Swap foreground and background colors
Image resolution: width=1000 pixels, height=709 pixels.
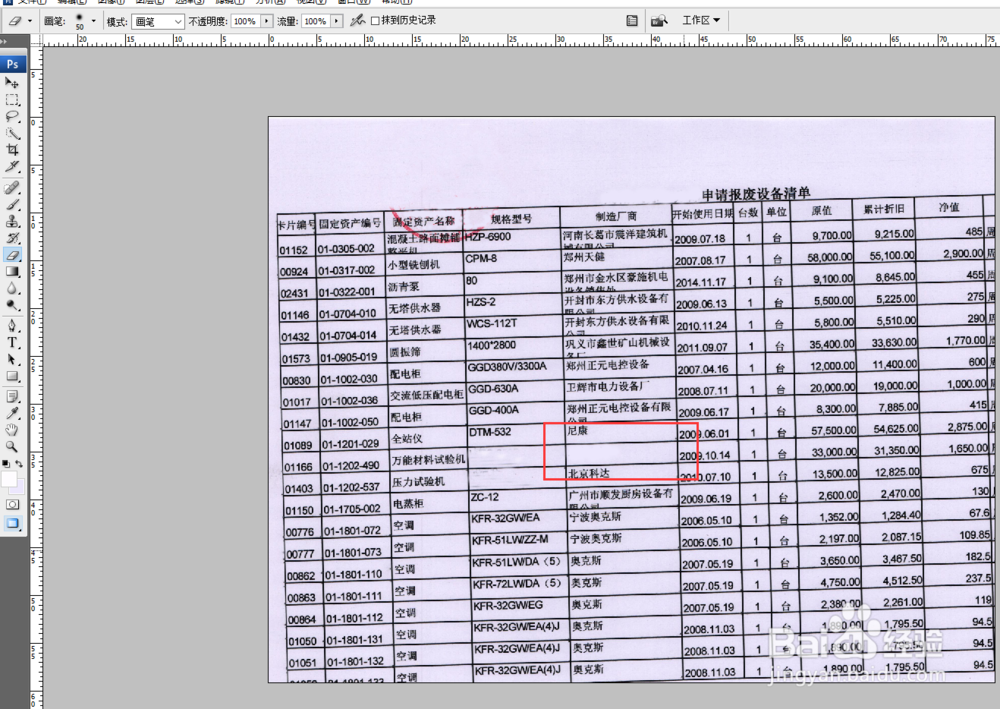19,464
